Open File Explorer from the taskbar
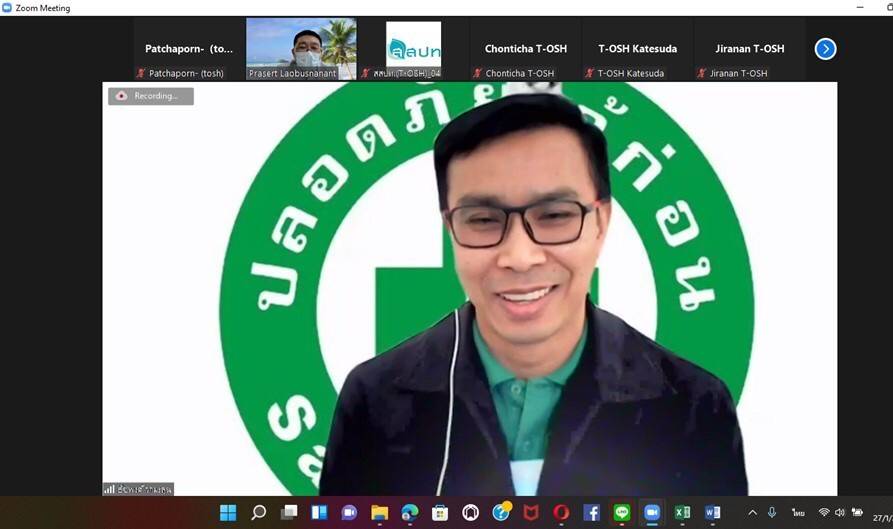The width and height of the screenshot is (893, 529). 380,512
